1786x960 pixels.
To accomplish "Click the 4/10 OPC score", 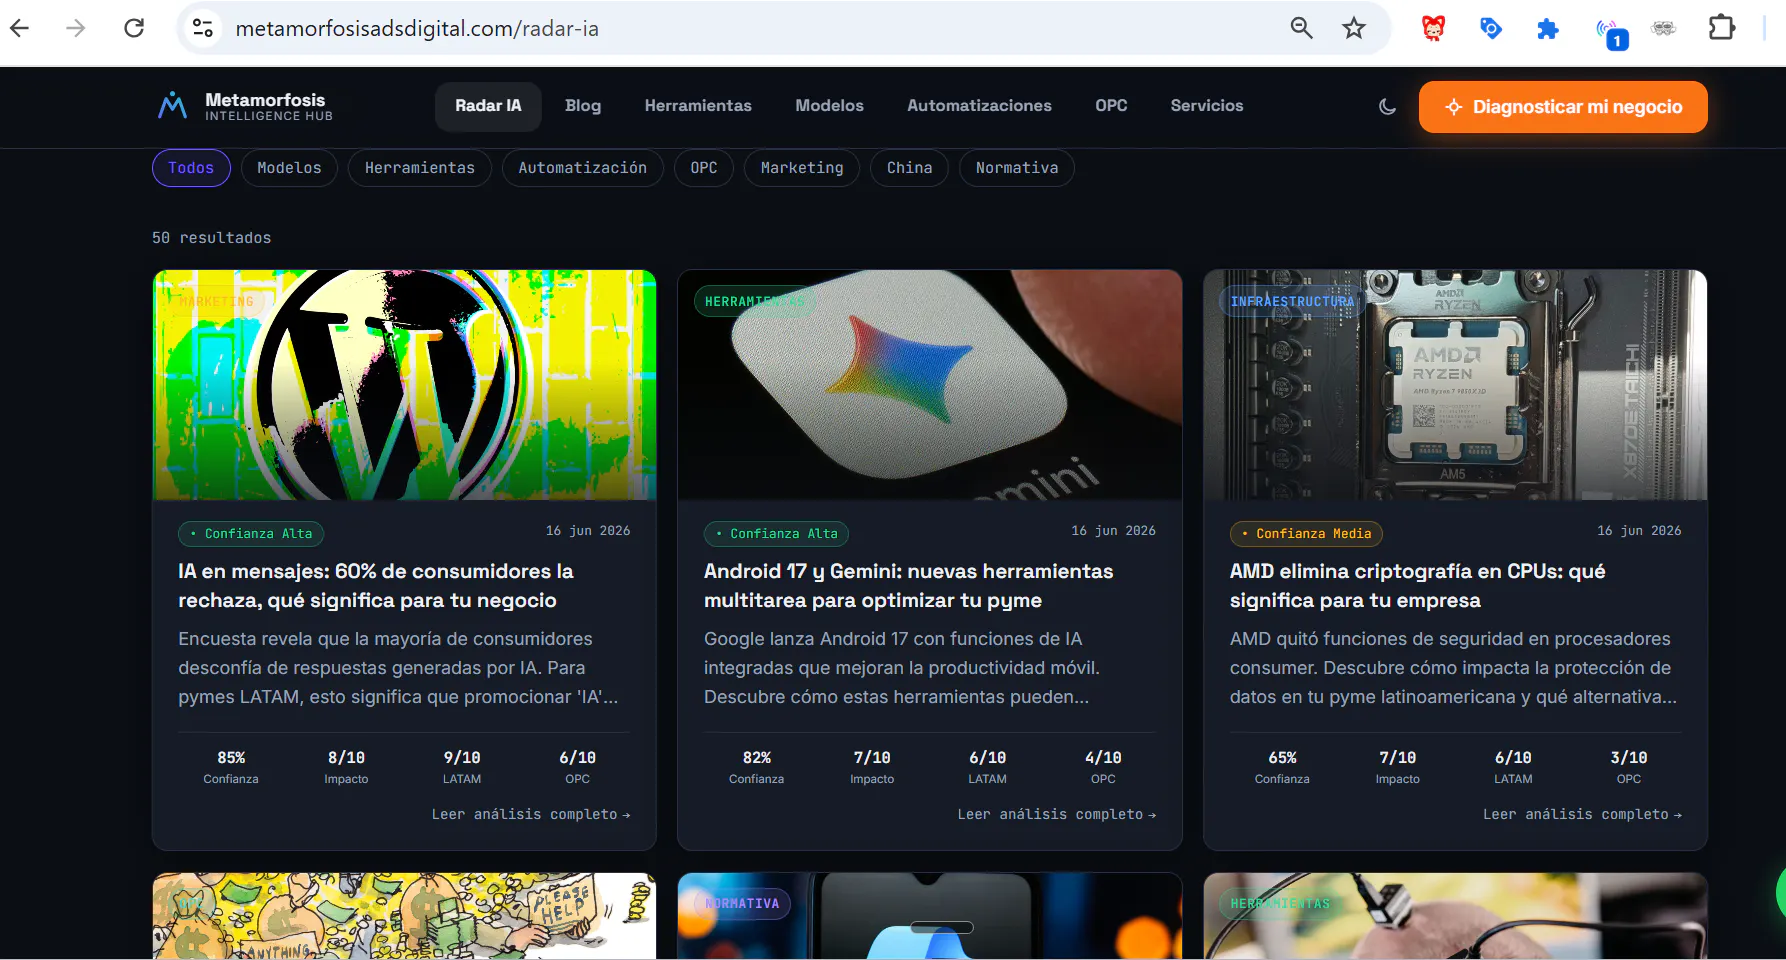I will point(1103,767).
